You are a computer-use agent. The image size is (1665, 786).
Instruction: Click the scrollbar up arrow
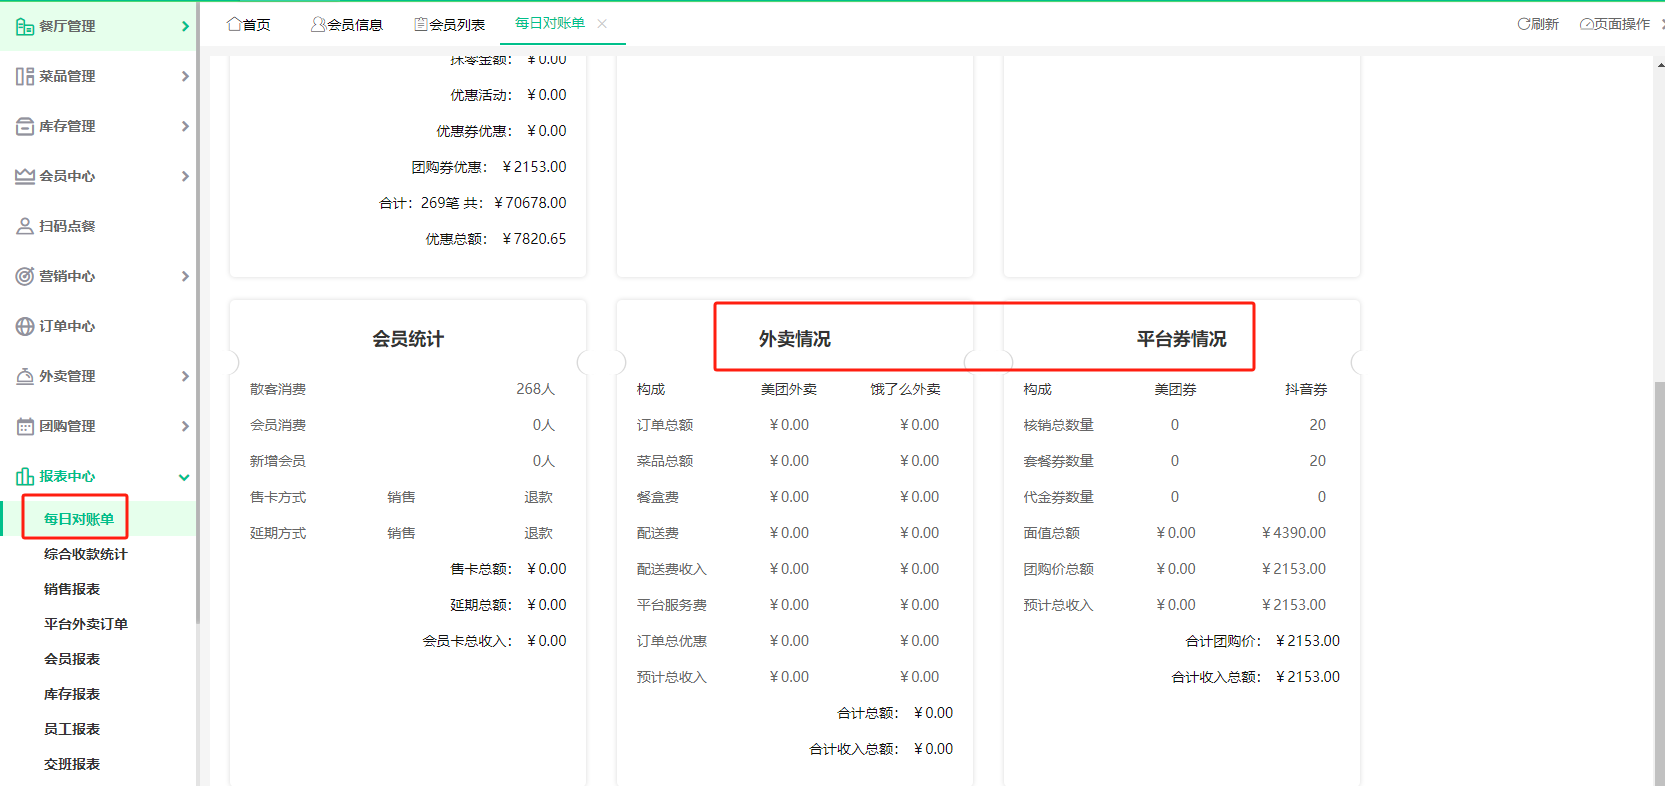point(1660,65)
